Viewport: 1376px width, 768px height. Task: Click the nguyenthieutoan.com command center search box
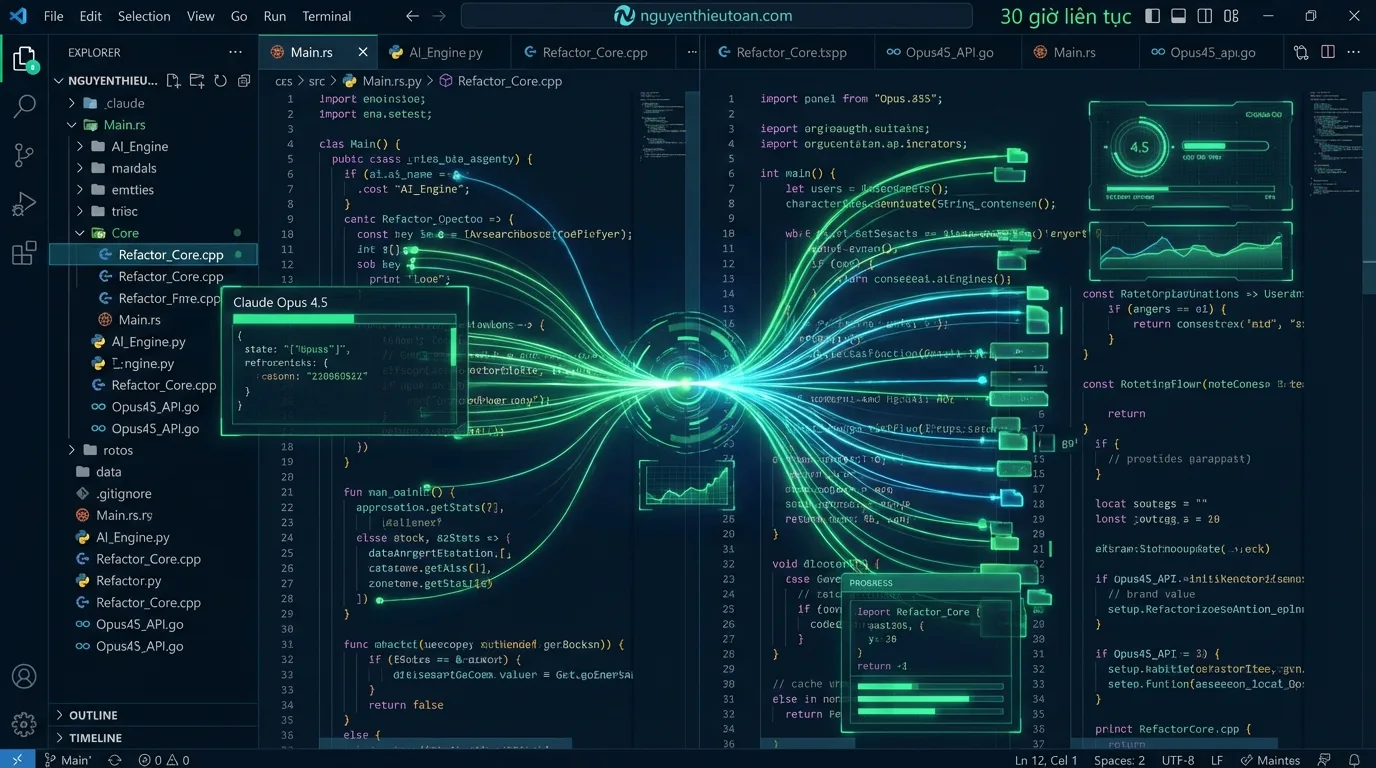(716, 16)
